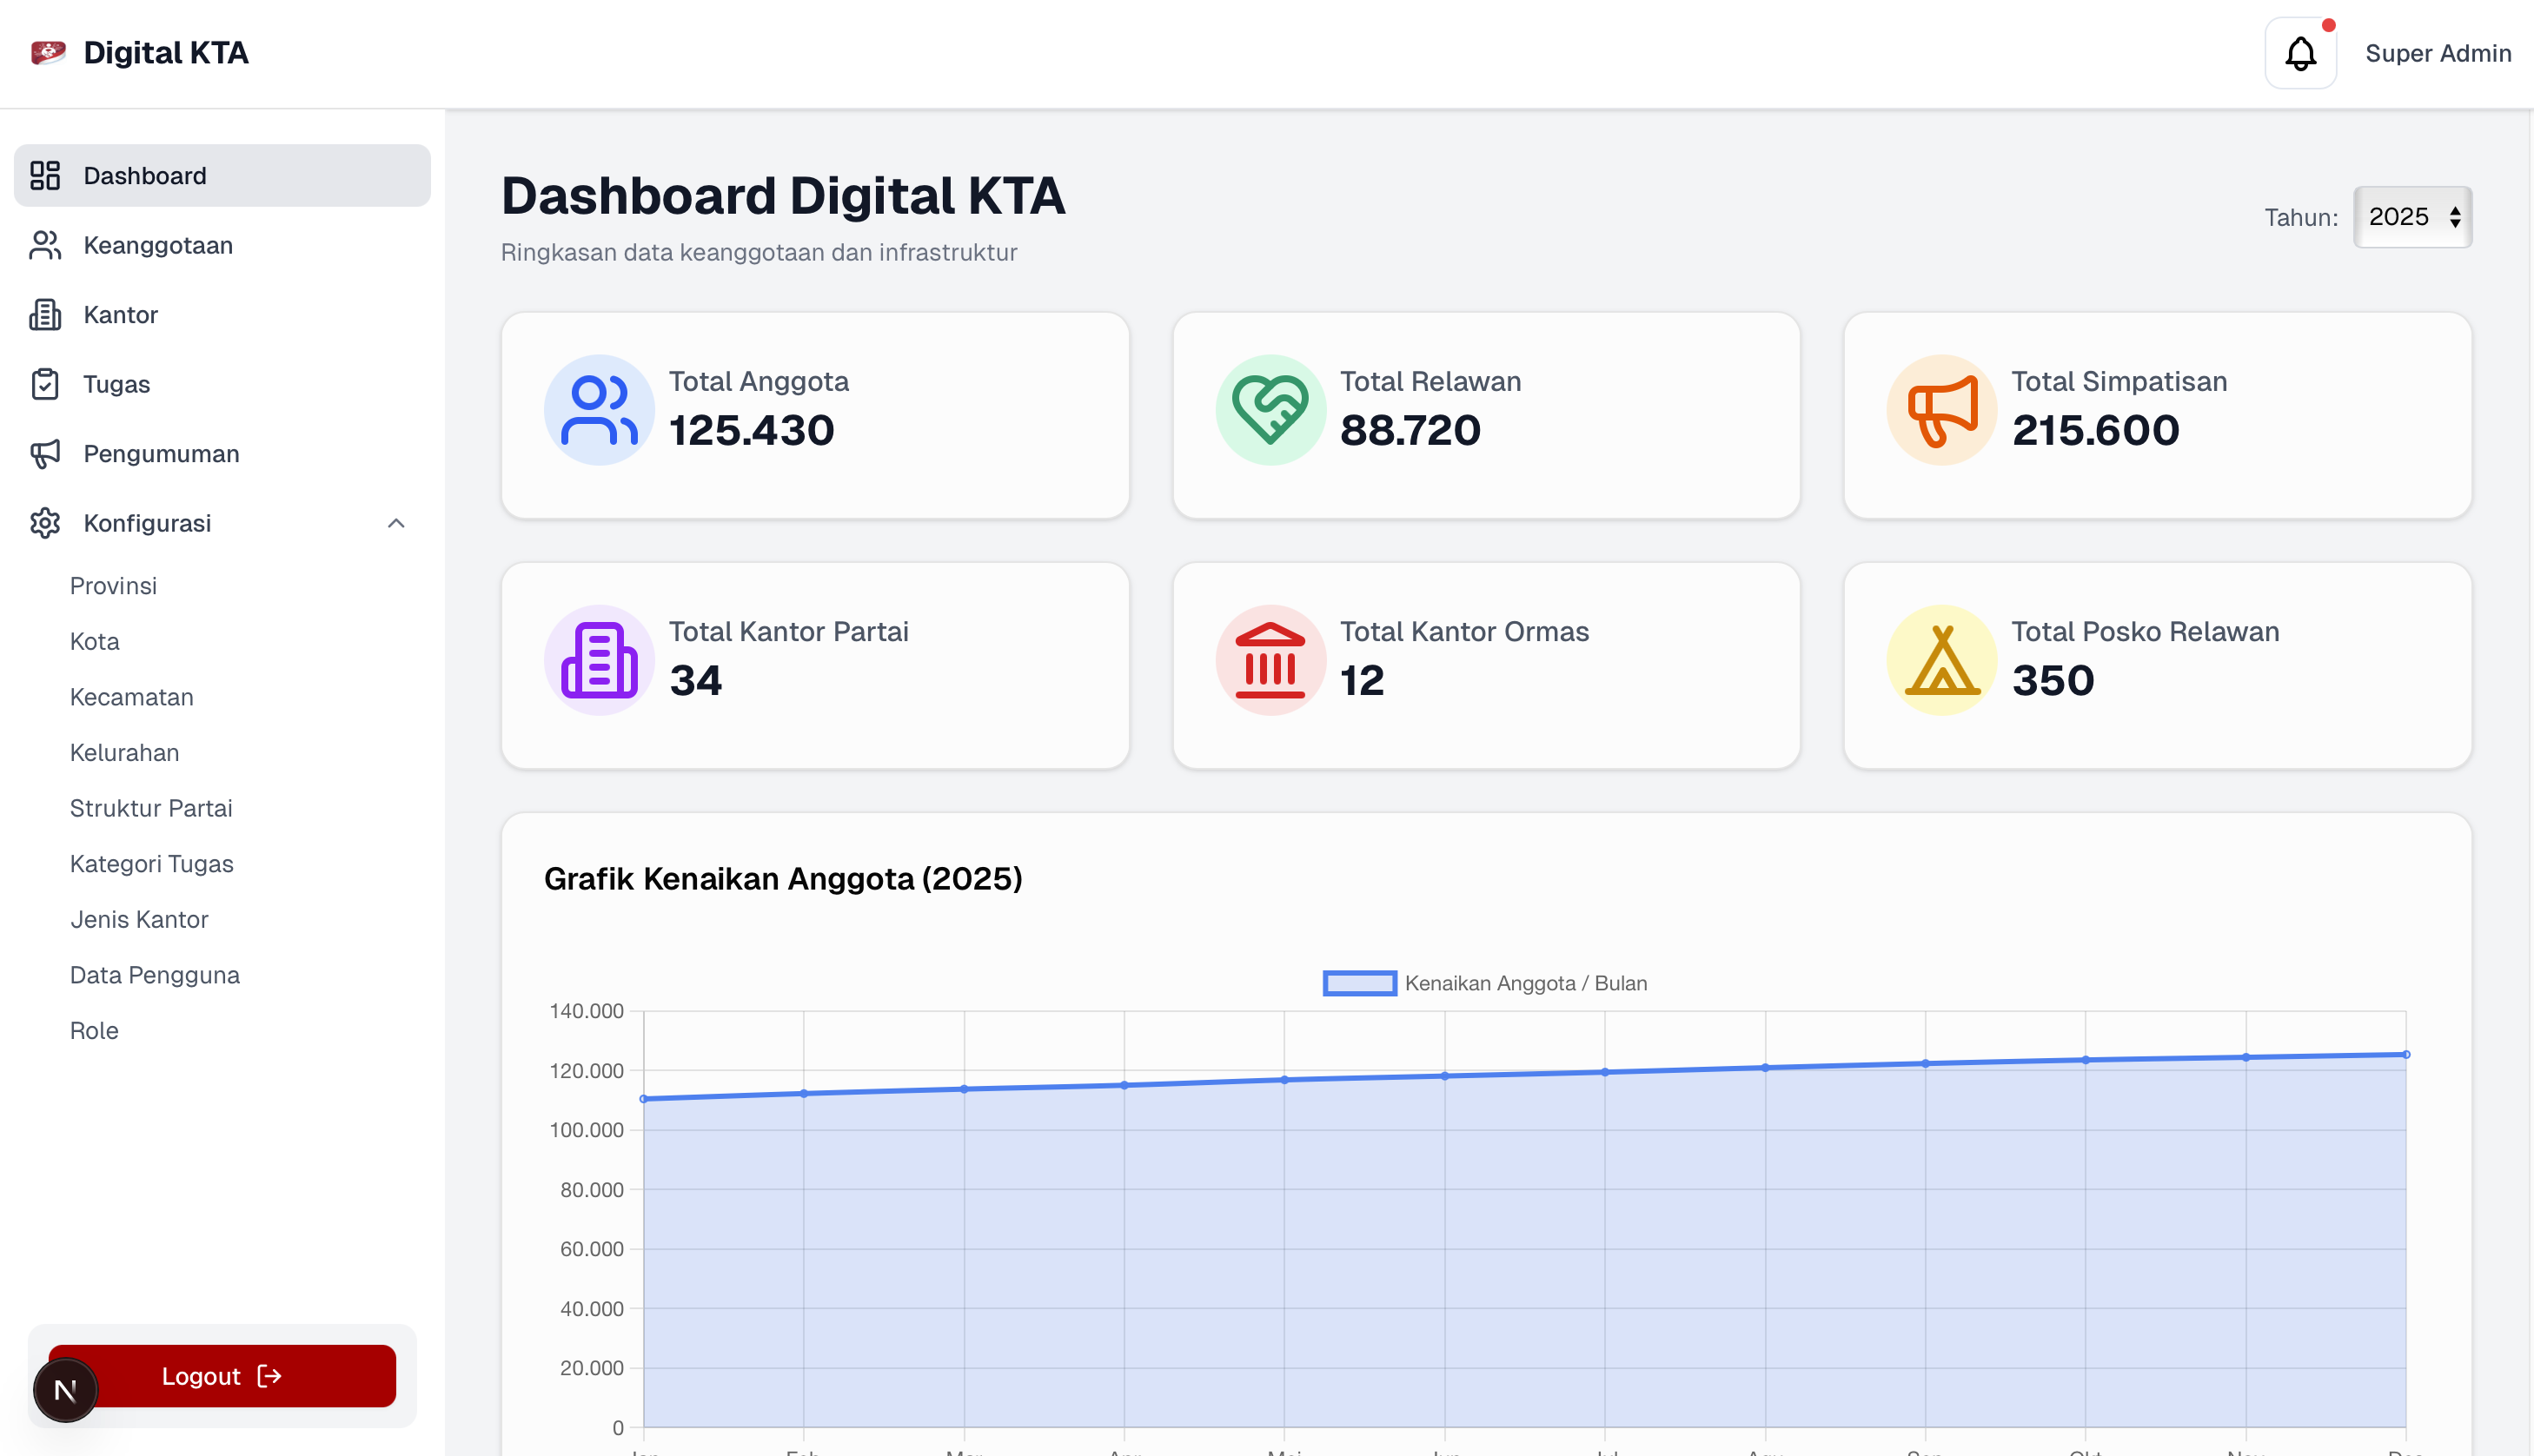Viewport: 2534px width, 1456px height.
Task: Click the Total Anggota people icon
Action: click(599, 410)
